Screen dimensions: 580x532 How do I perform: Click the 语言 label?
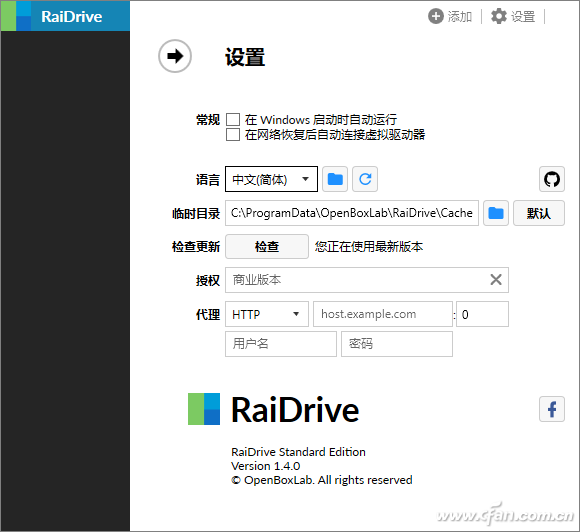[x=208, y=180]
